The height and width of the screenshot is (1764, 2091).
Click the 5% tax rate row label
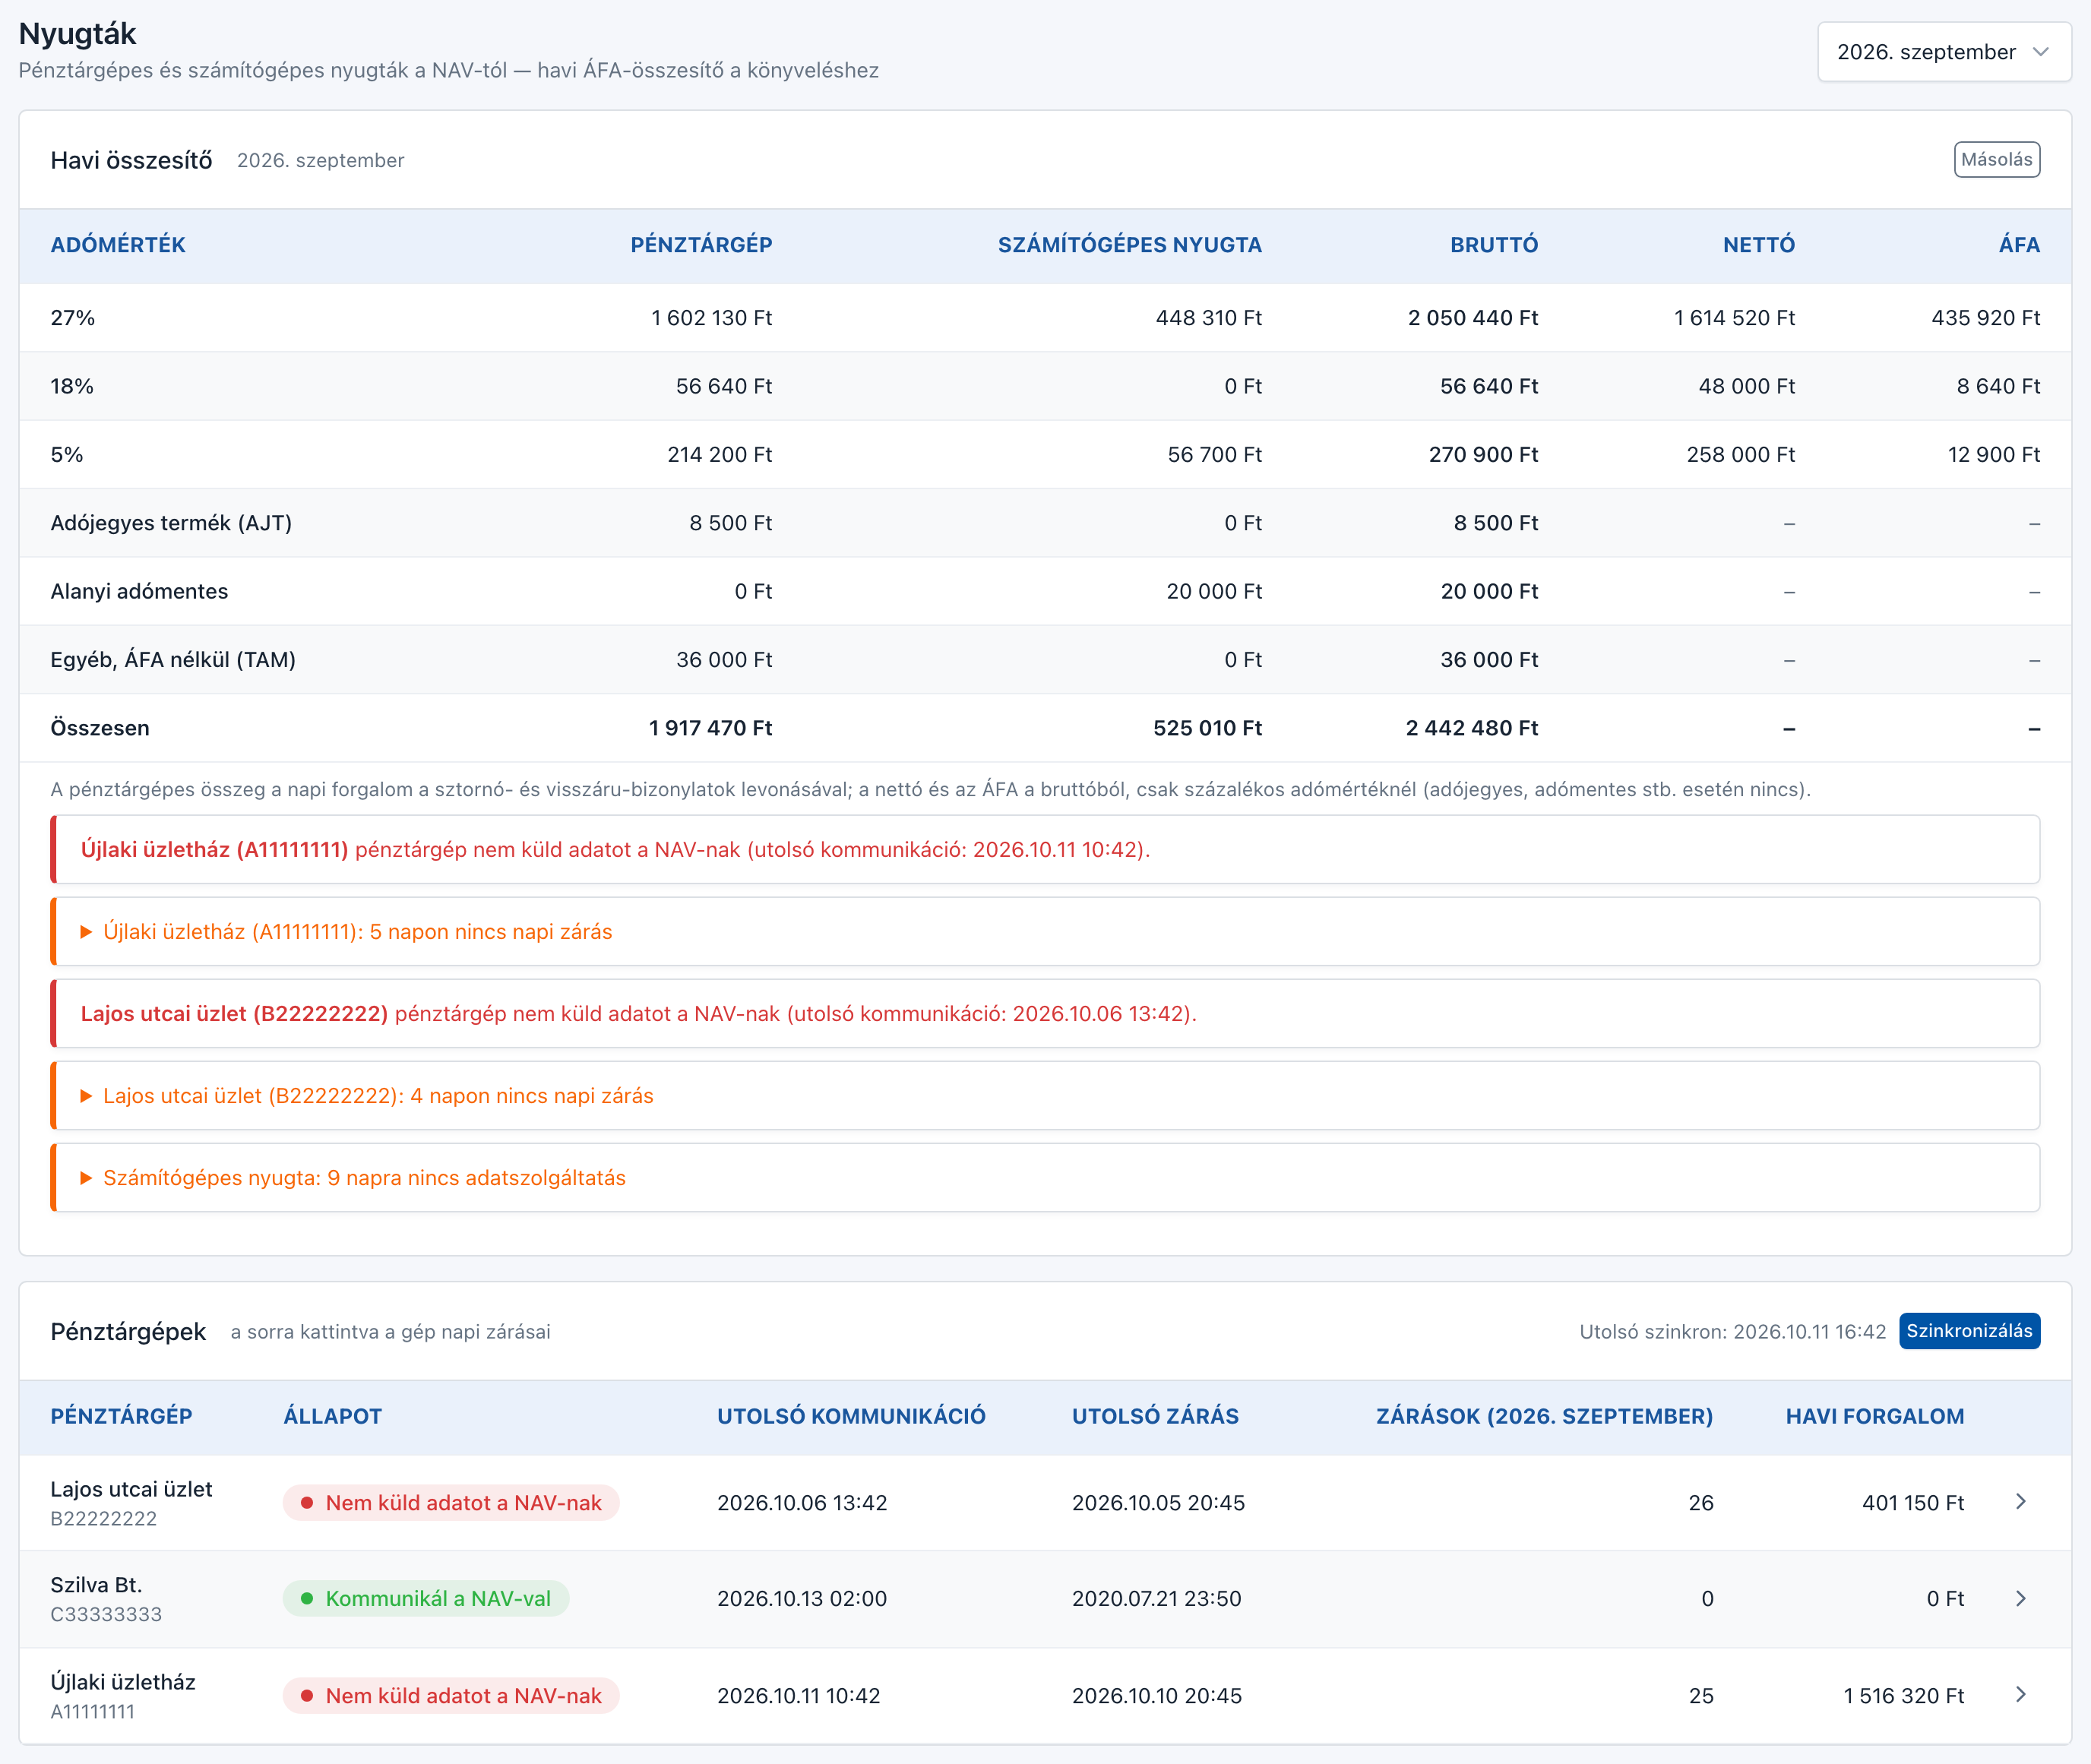(67, 455)
